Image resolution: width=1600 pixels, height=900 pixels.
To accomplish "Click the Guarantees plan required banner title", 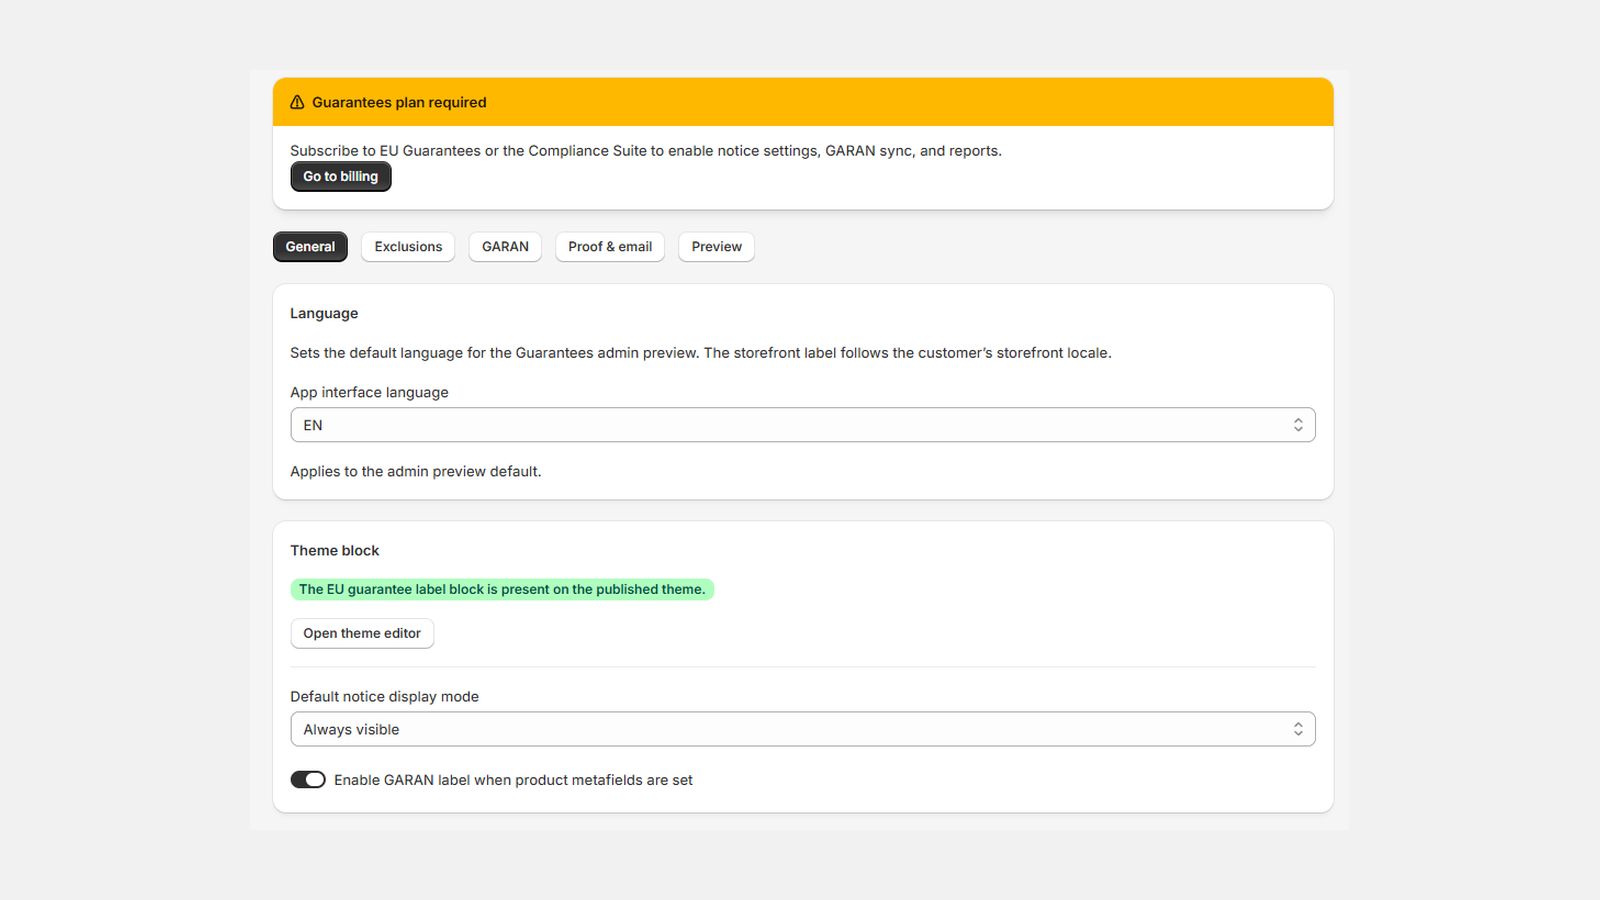I will click(399, 102).
